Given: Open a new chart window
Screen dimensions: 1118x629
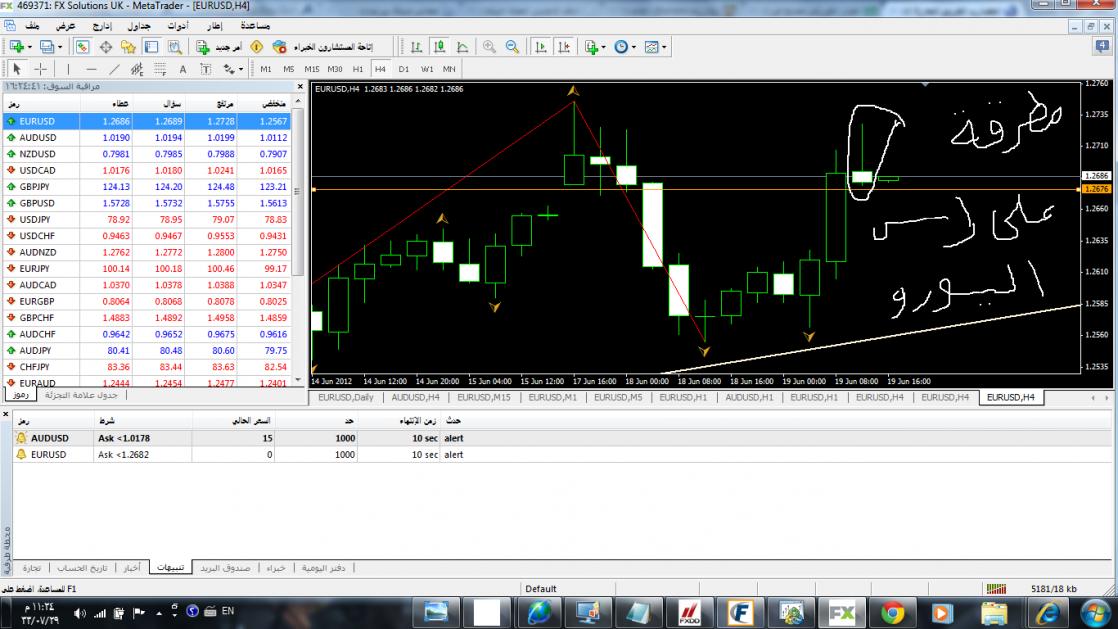Looking at the screenshot, I should (16, 47).
